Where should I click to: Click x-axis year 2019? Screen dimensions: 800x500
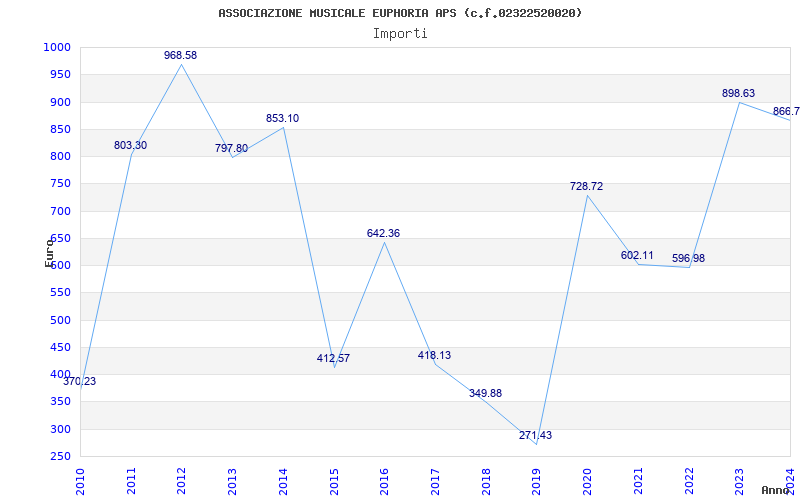coord(537,481)
